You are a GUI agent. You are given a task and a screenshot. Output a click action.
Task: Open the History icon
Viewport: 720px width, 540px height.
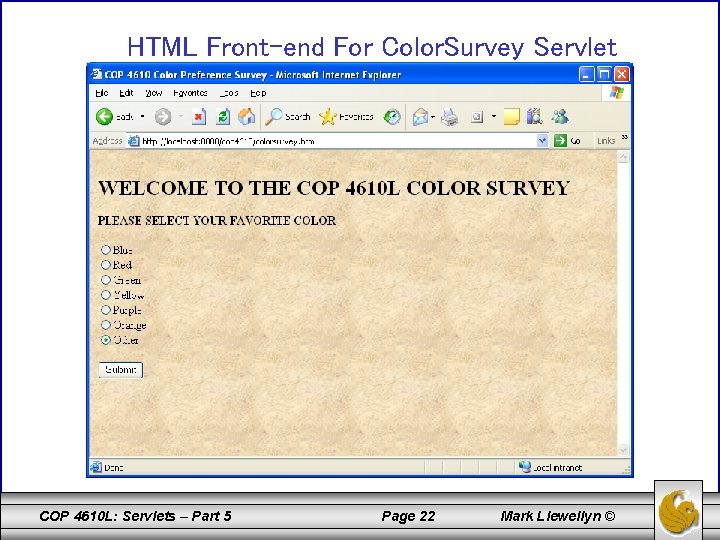pos(392,117)
